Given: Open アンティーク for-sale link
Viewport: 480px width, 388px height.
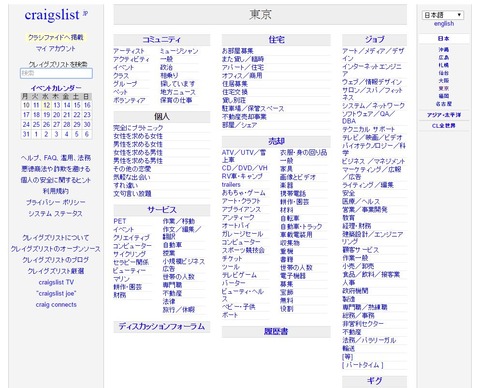Looking at the screenshot, I should tap(238, 217).
